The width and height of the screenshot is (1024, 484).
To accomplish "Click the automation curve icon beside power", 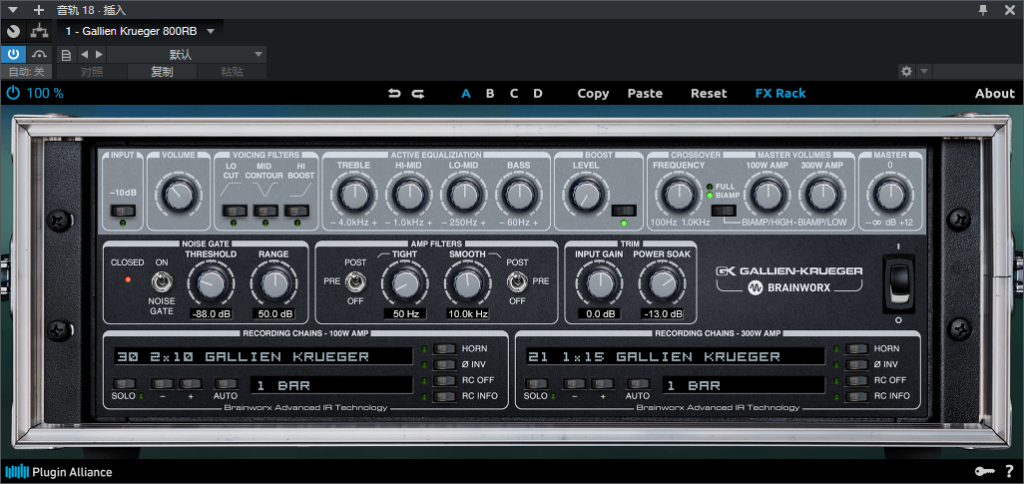I will click(x=40, y=54).
